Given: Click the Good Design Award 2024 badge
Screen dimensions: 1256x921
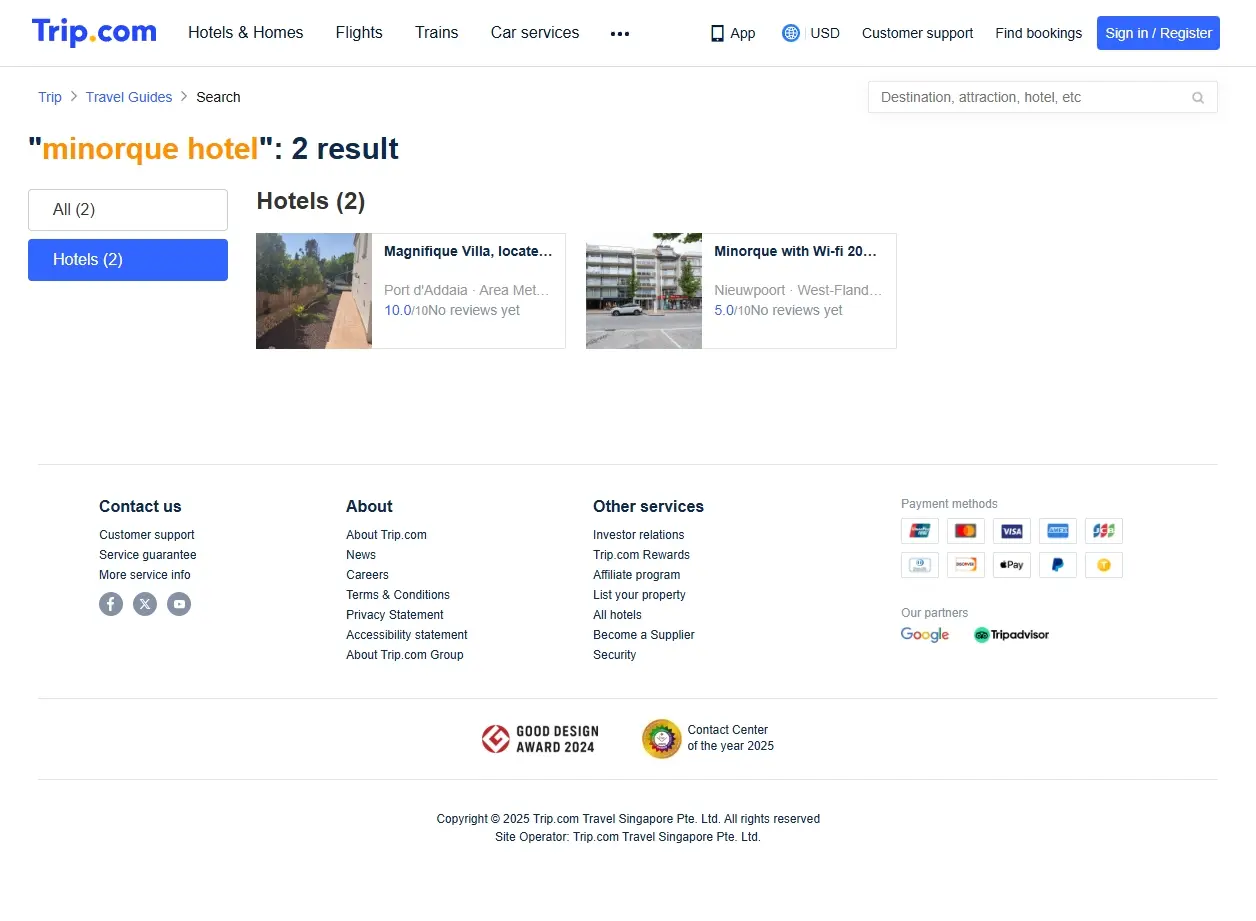Looking at the screenshot, I should [538, 739].
